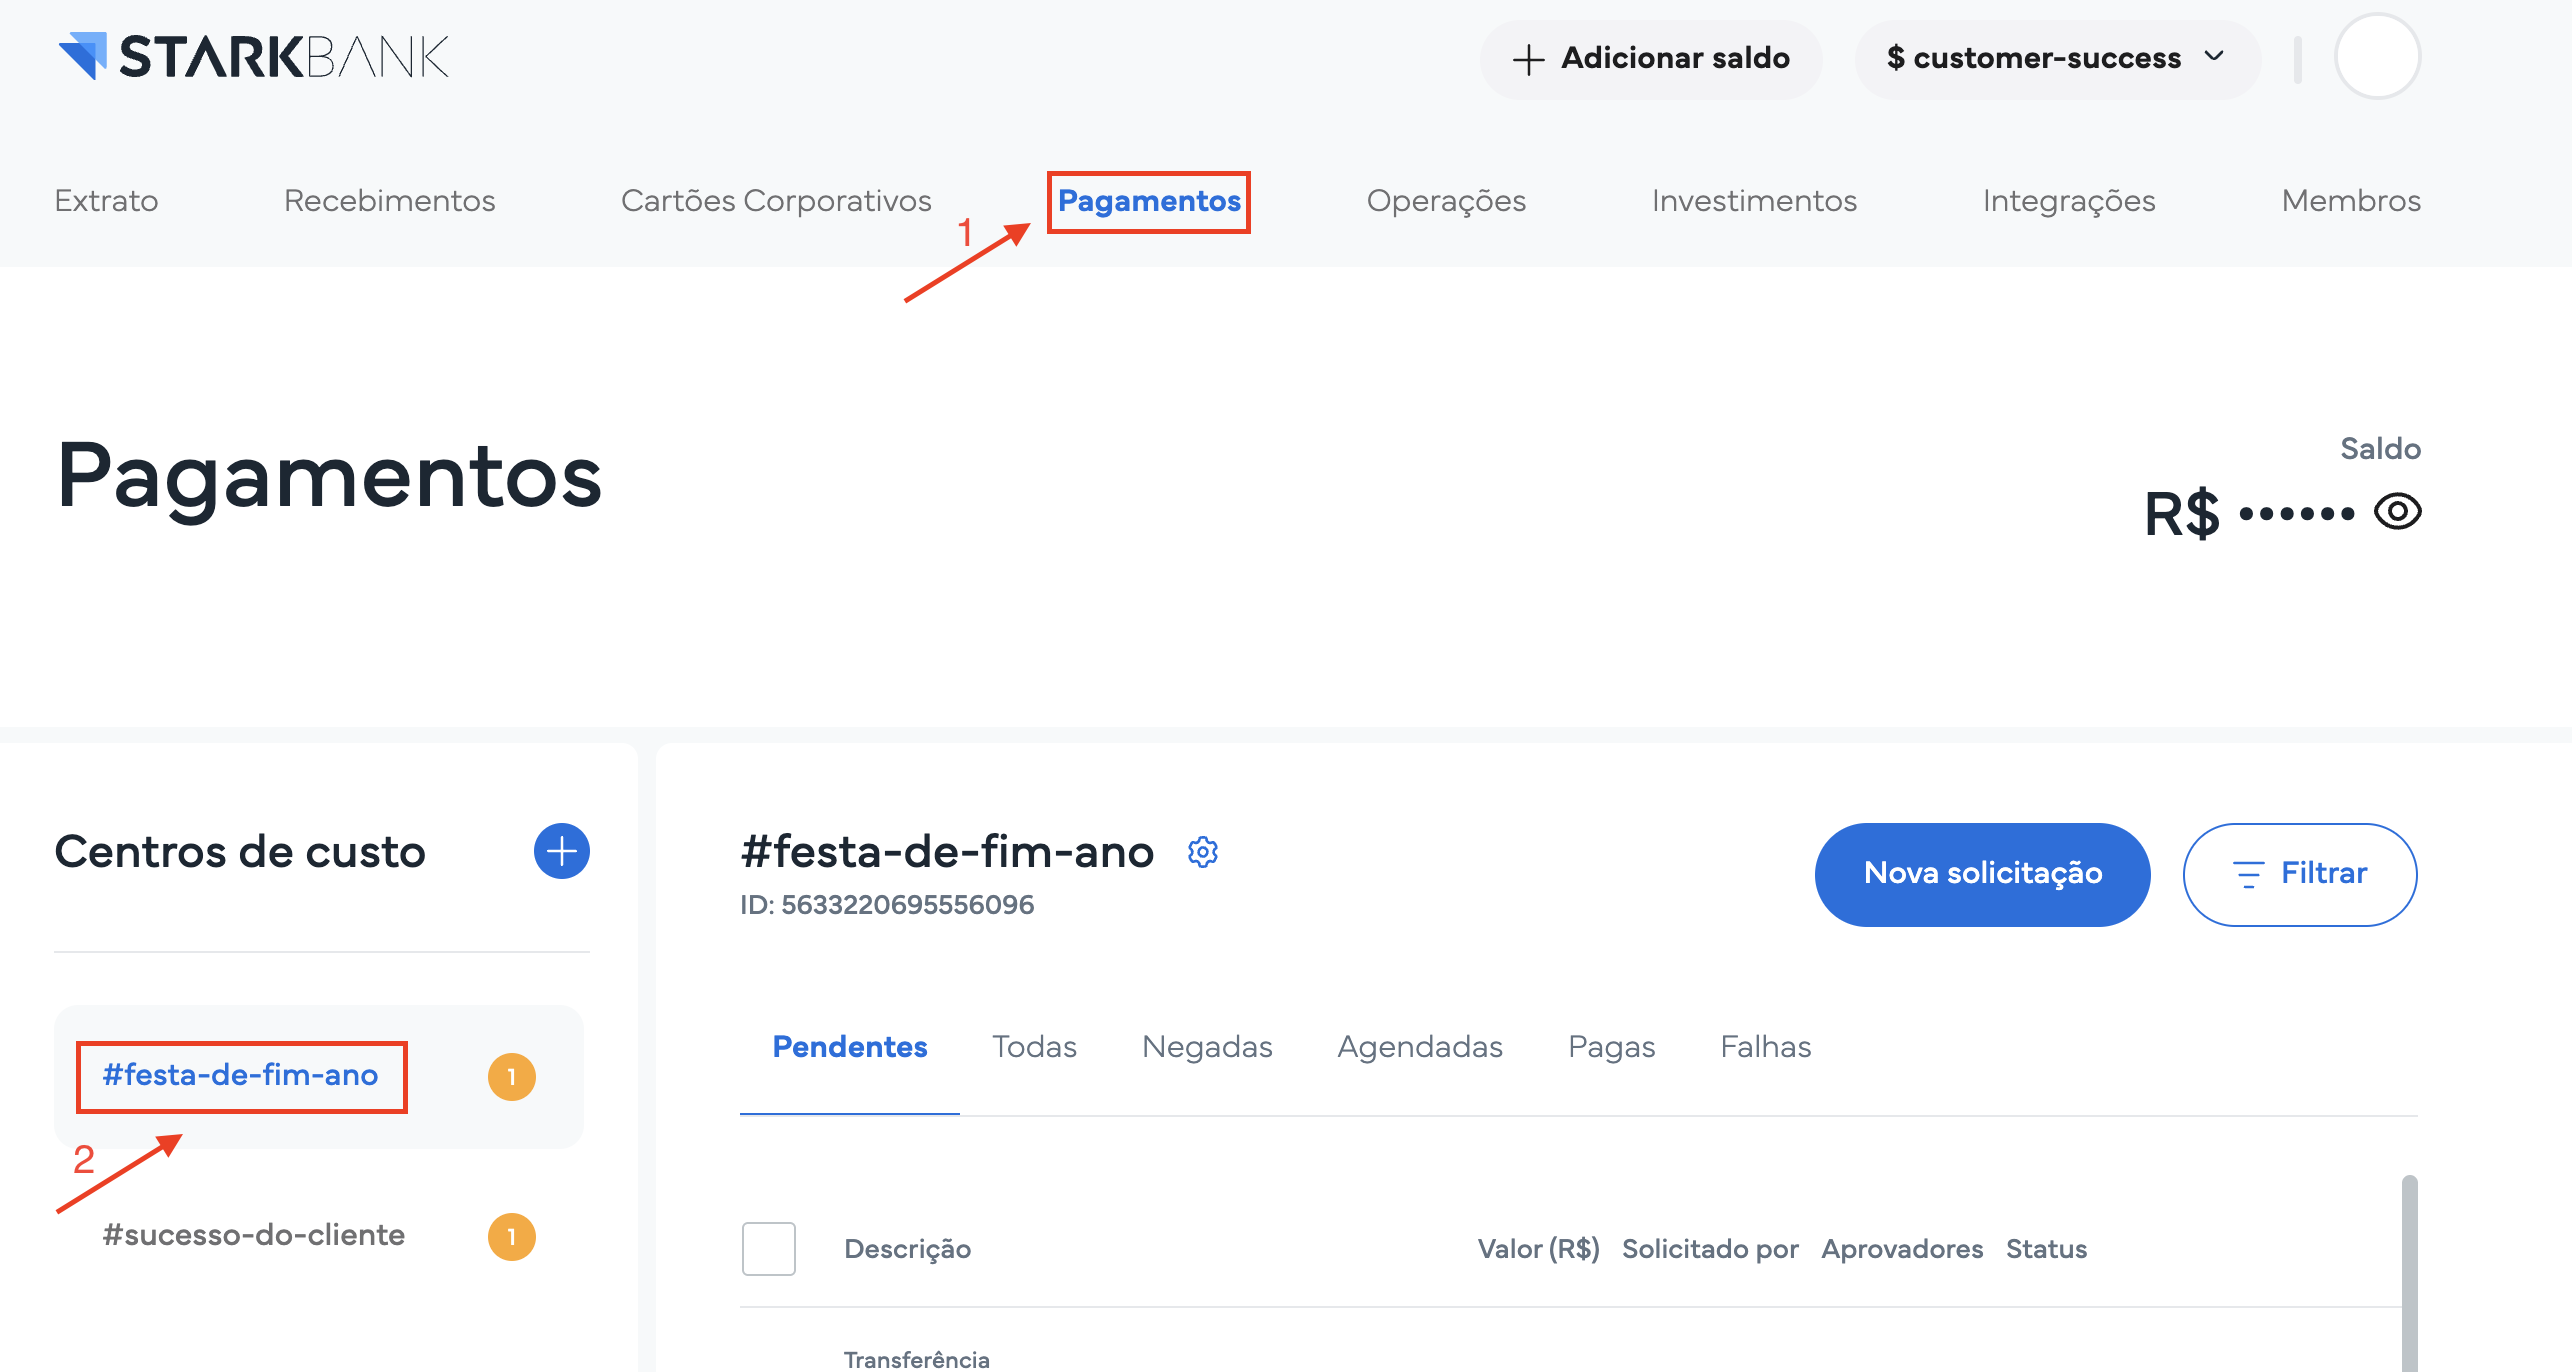Open the Operações tab
Screen dimensions: 2572x1372
click(1446, 200)
